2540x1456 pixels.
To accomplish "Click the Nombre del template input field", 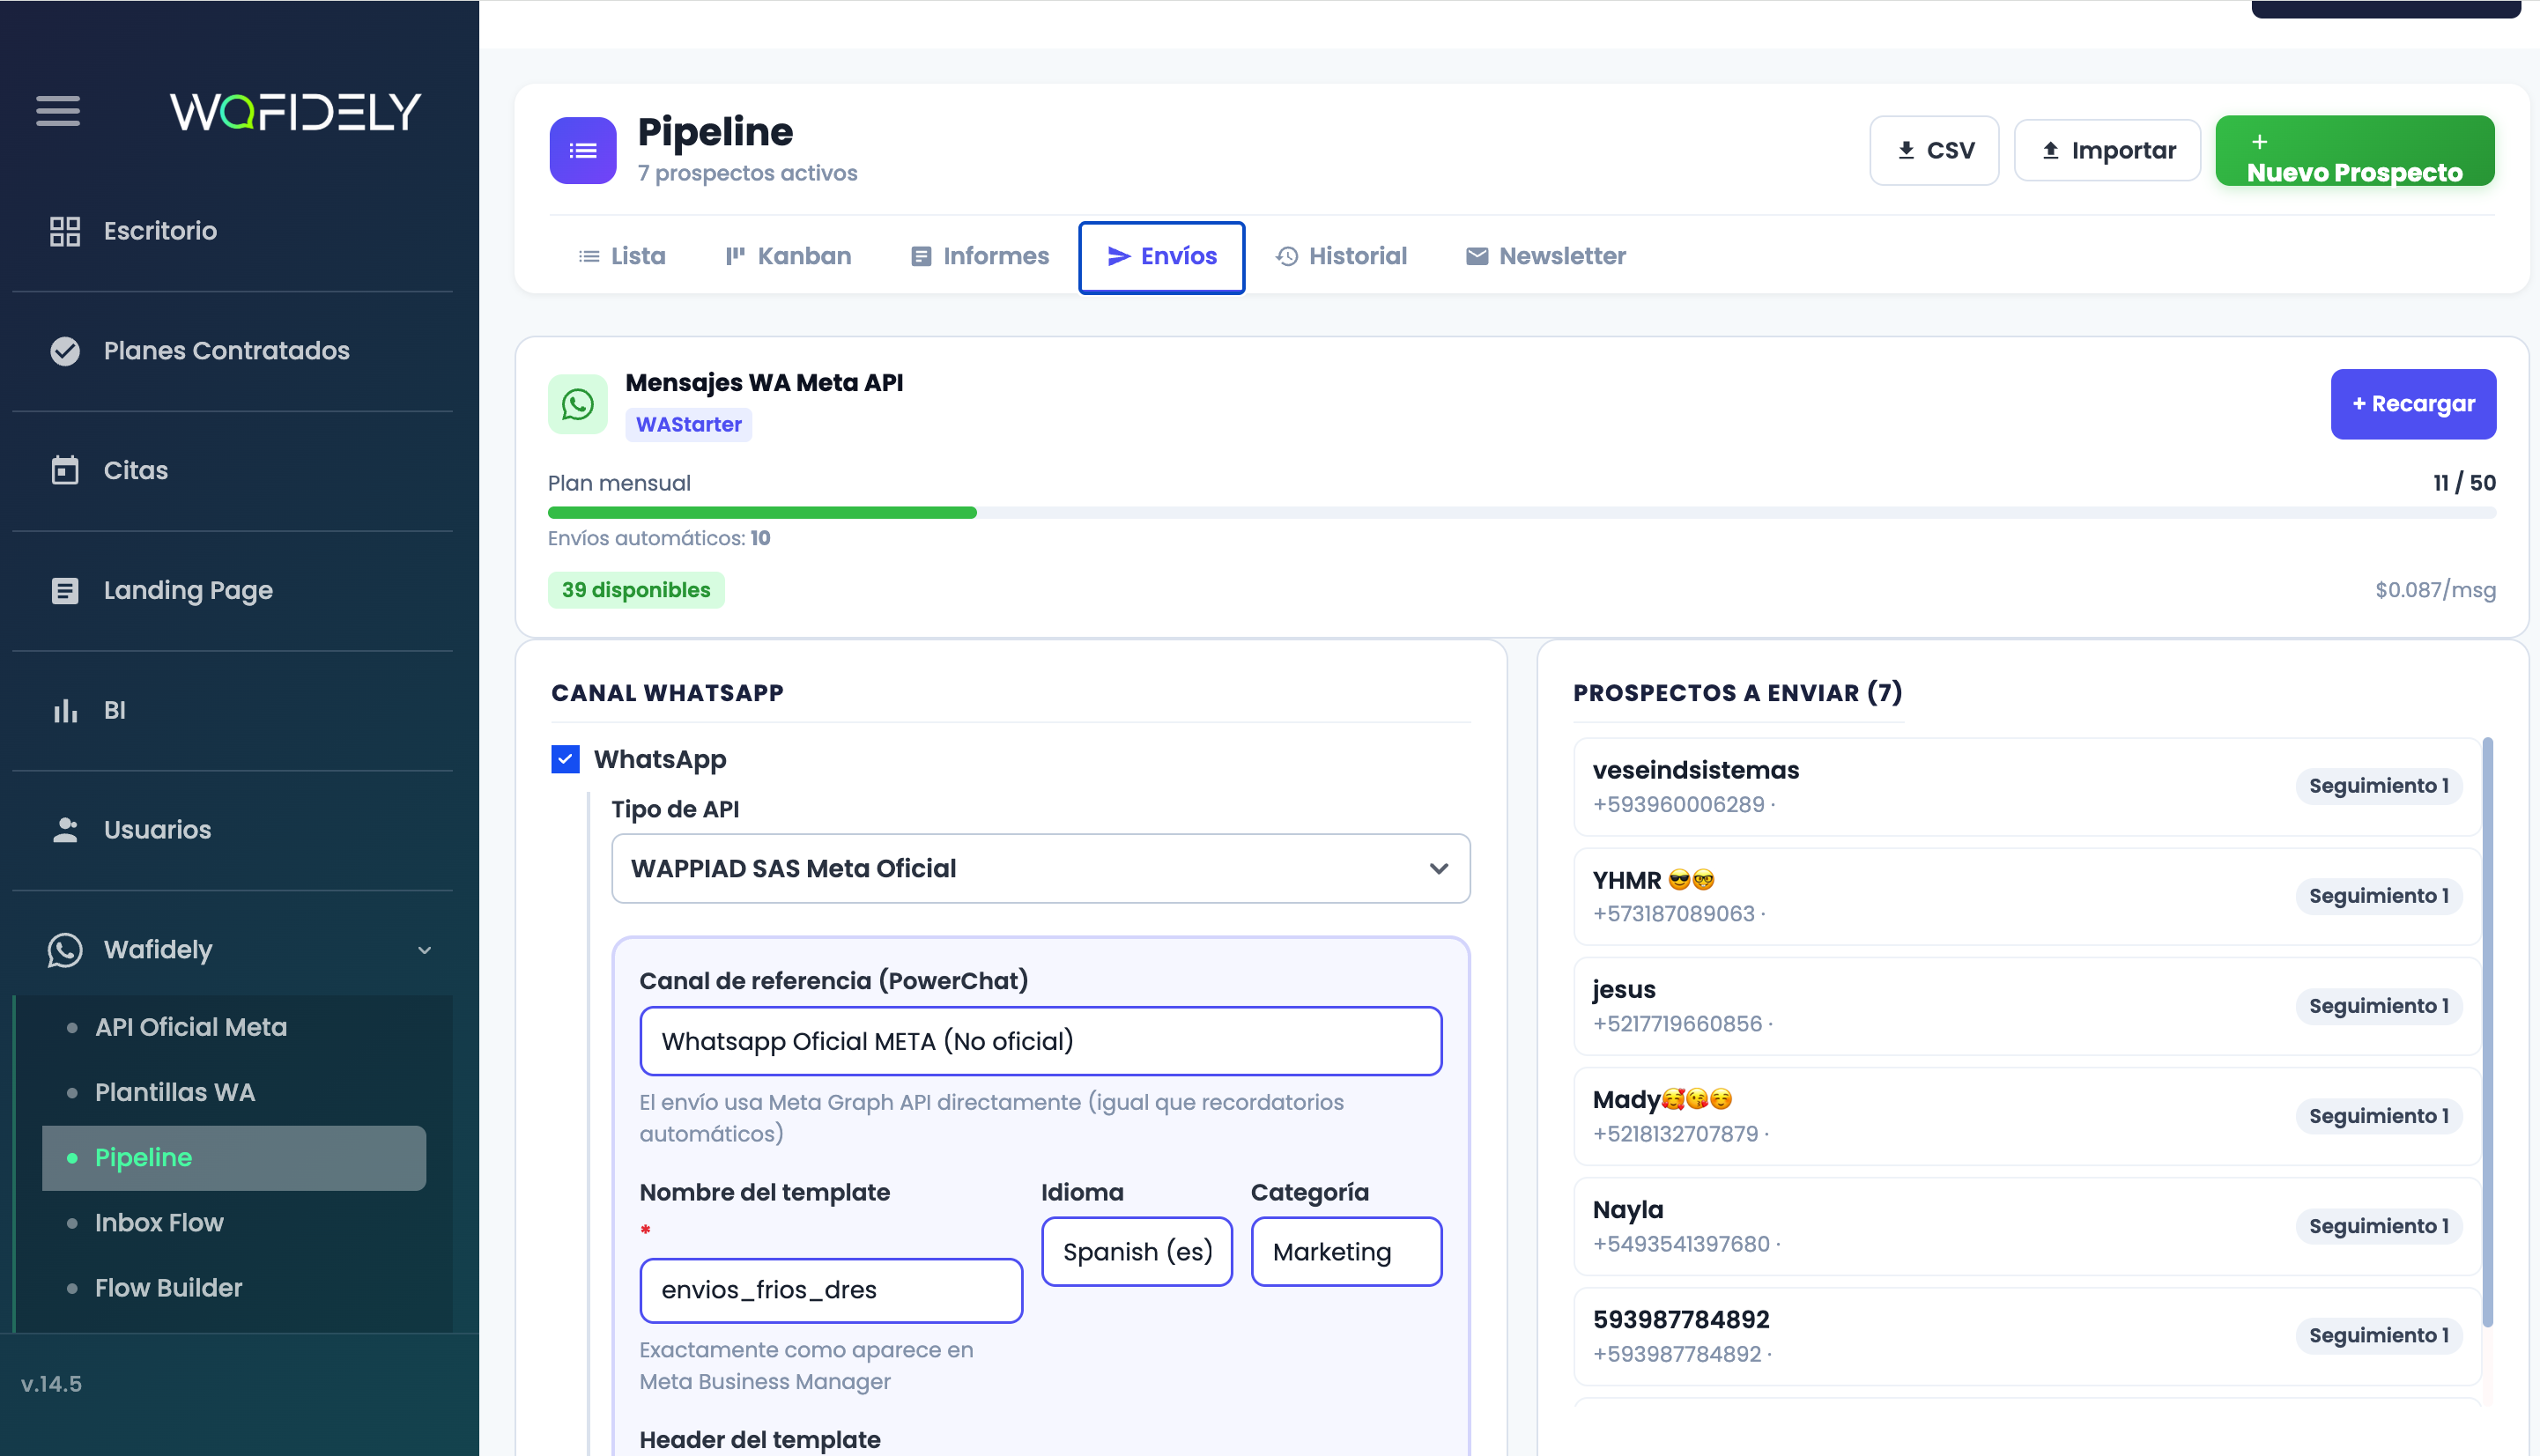I will tap(830, 1290).
